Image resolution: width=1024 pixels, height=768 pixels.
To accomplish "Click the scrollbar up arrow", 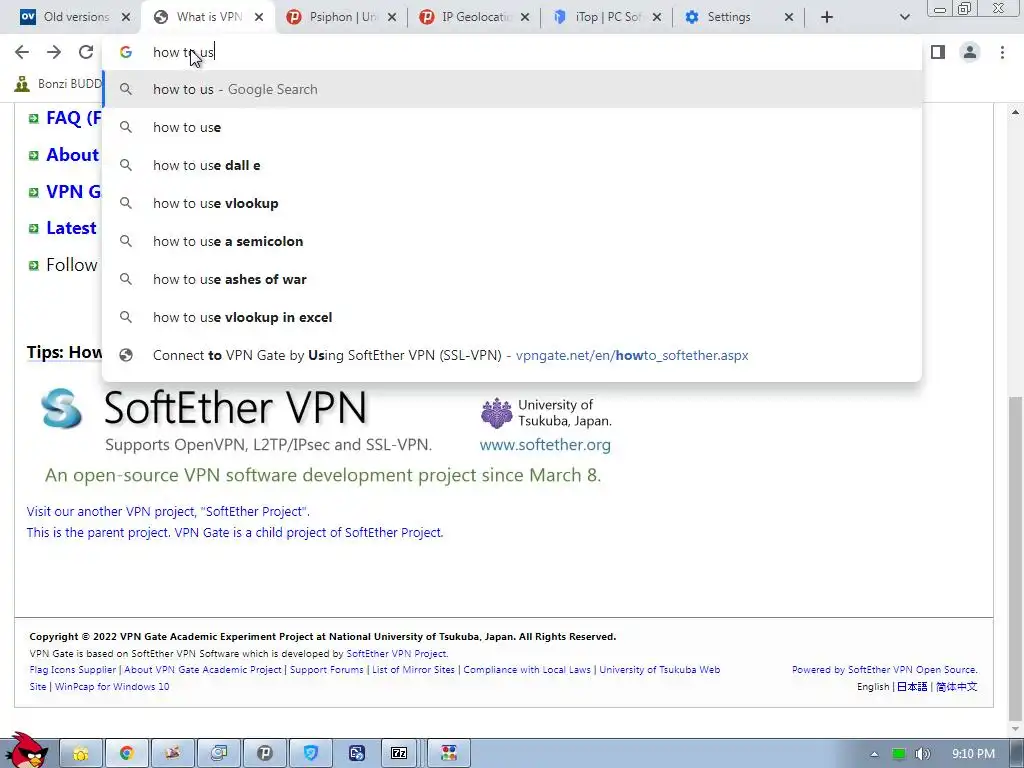I will click(1016, 112).
